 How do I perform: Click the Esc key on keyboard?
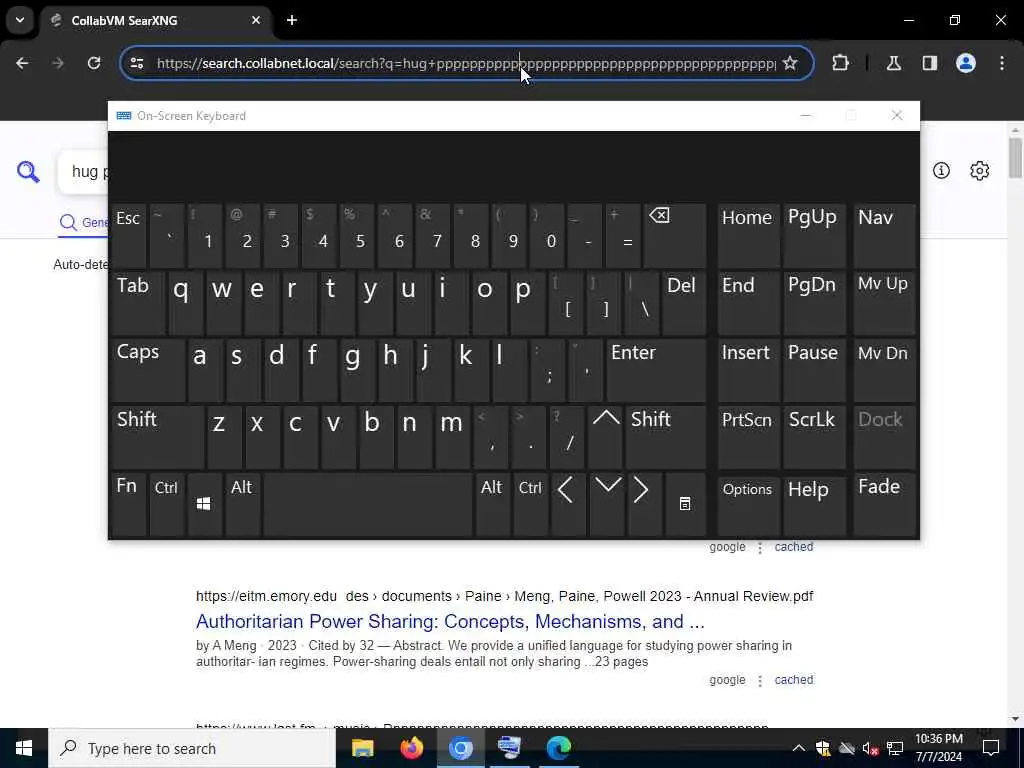point(128,235)
